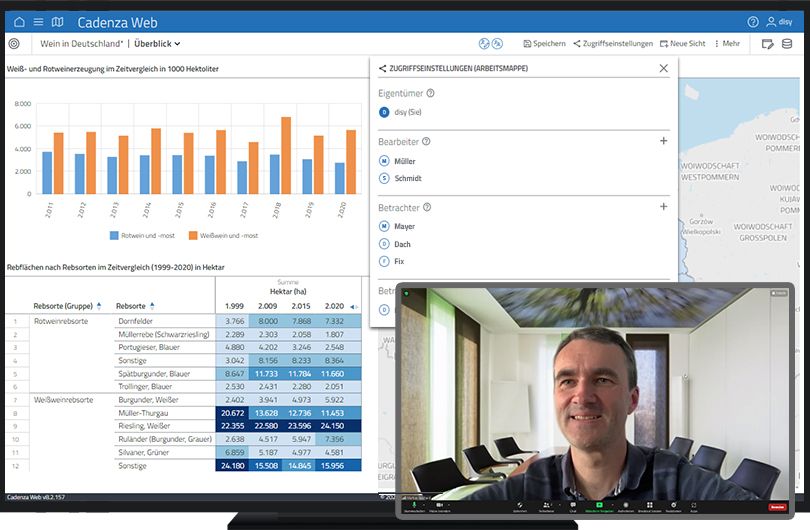Close the Zugriffseinstellungen panel
This screenshot has width=810, height=530.
point(663,68)
